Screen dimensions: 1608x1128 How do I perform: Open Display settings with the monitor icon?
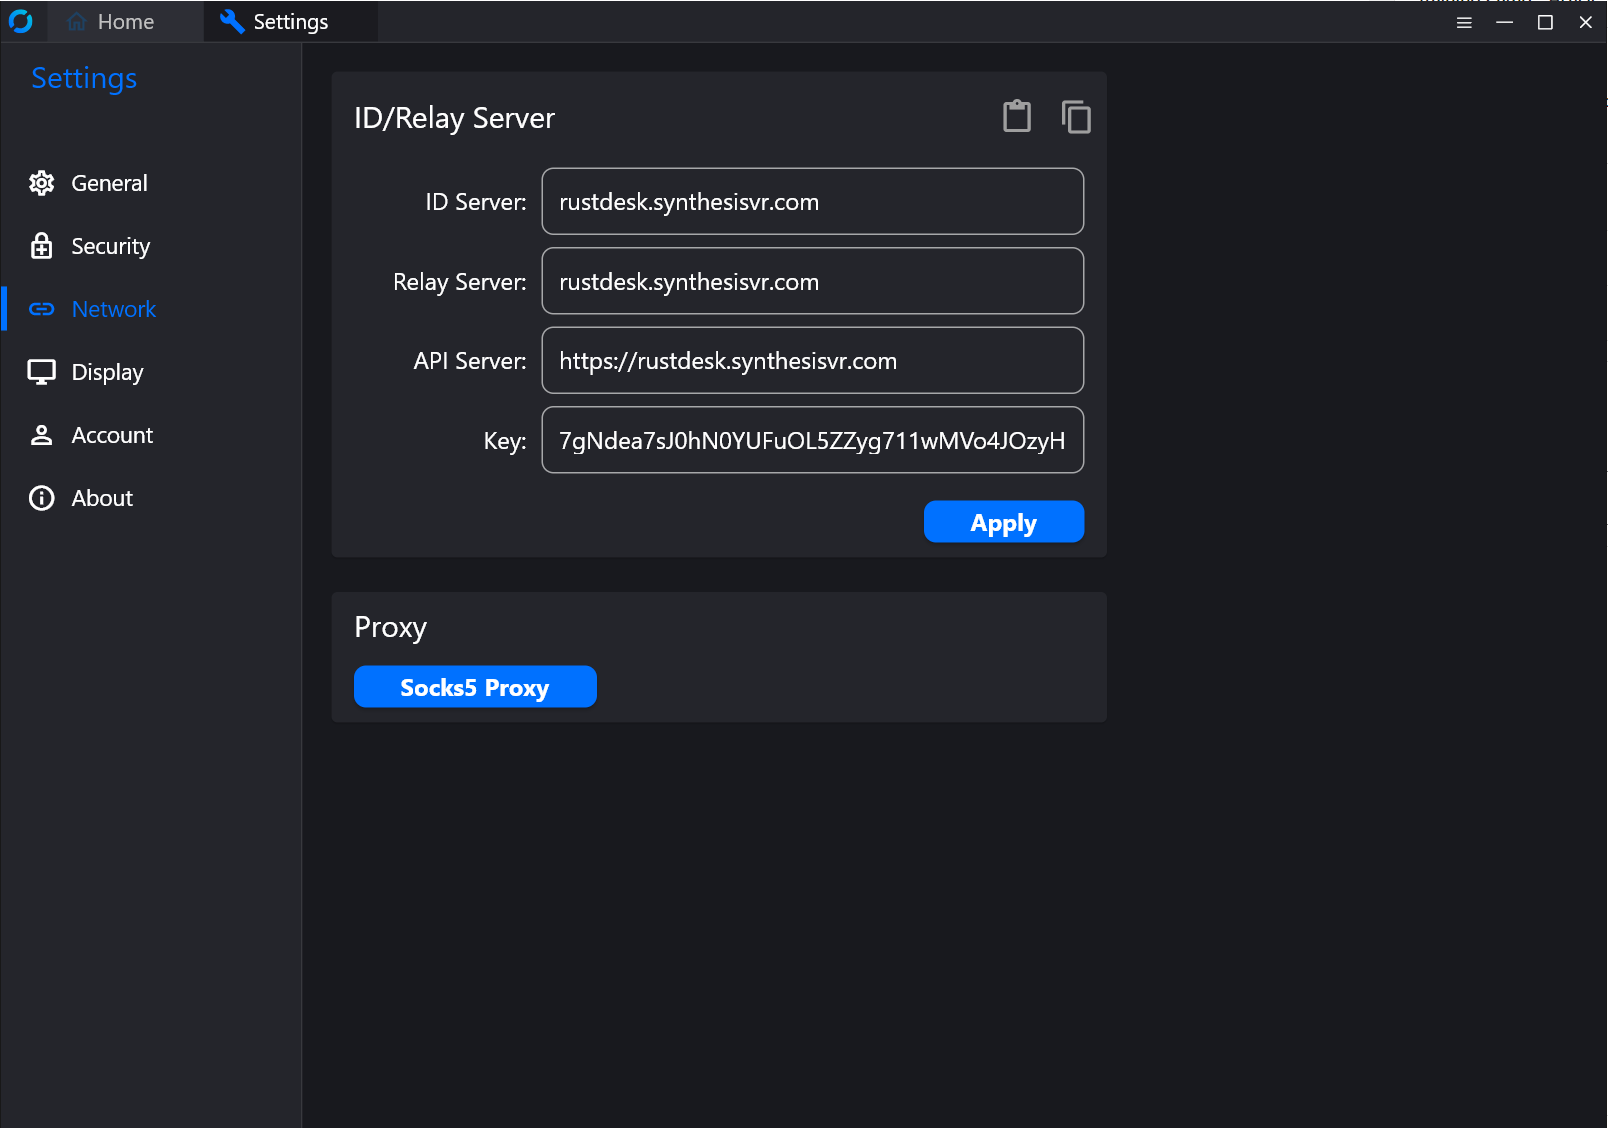coord(41,372)
